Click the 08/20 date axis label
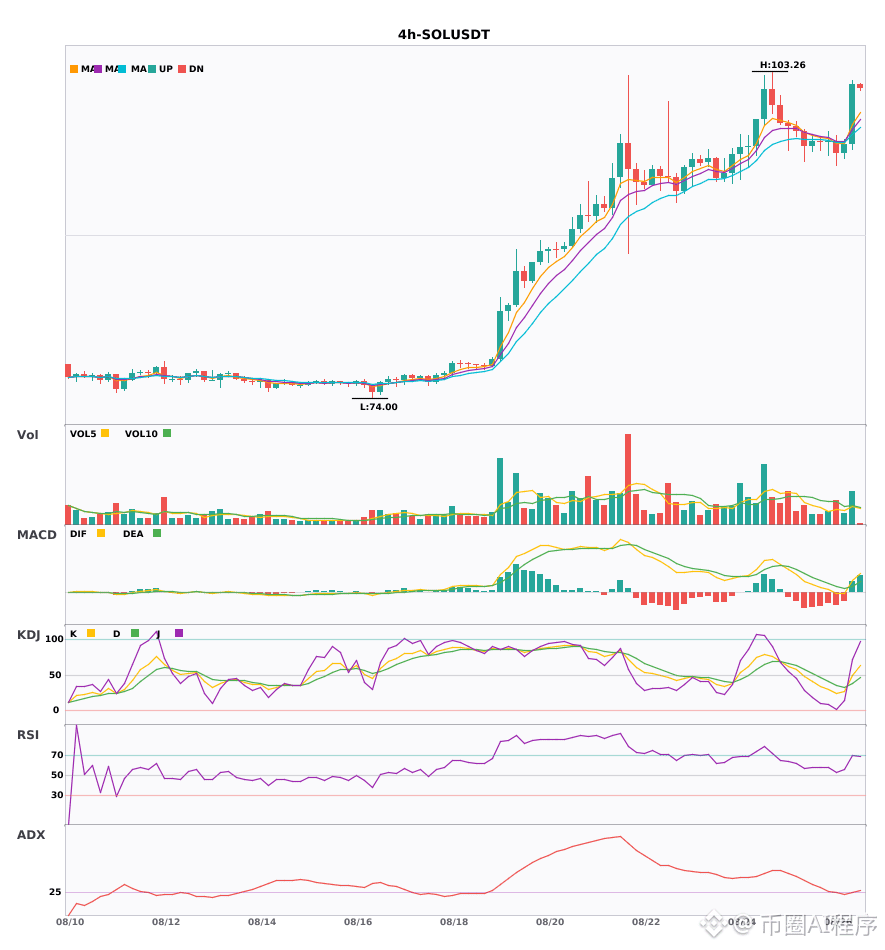 point(550,922)
